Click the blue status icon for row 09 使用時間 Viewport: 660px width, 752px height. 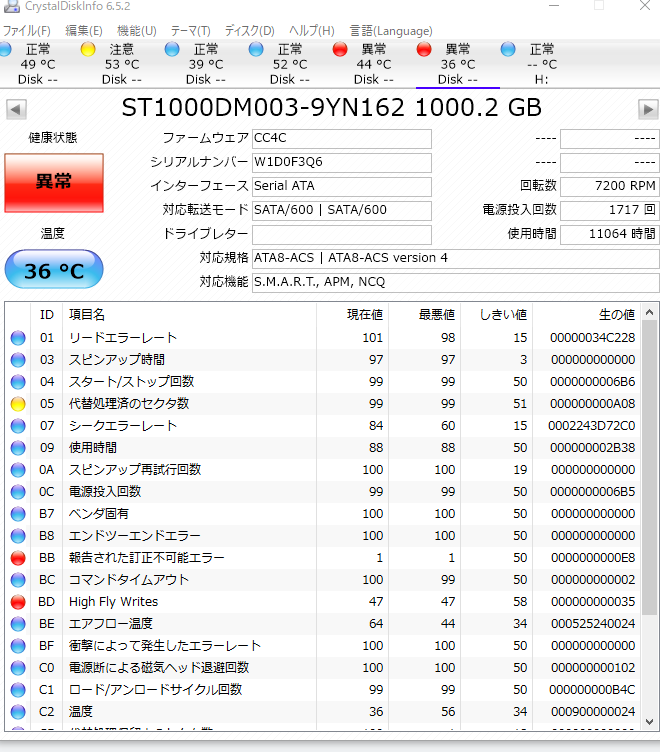[18, 448]
